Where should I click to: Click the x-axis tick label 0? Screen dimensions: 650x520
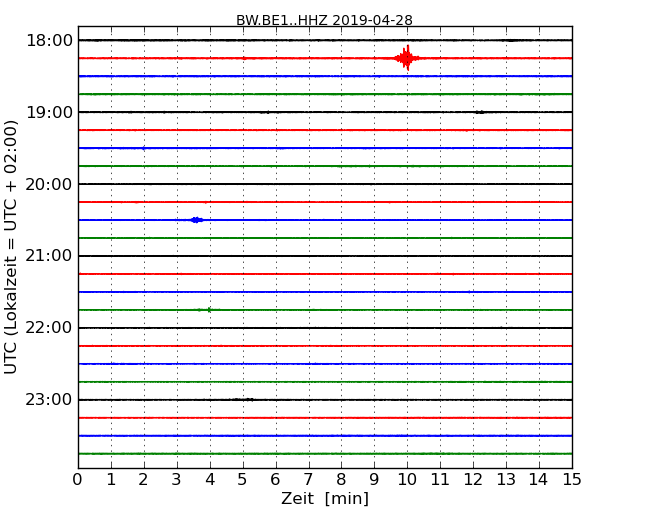pos(78,480)
